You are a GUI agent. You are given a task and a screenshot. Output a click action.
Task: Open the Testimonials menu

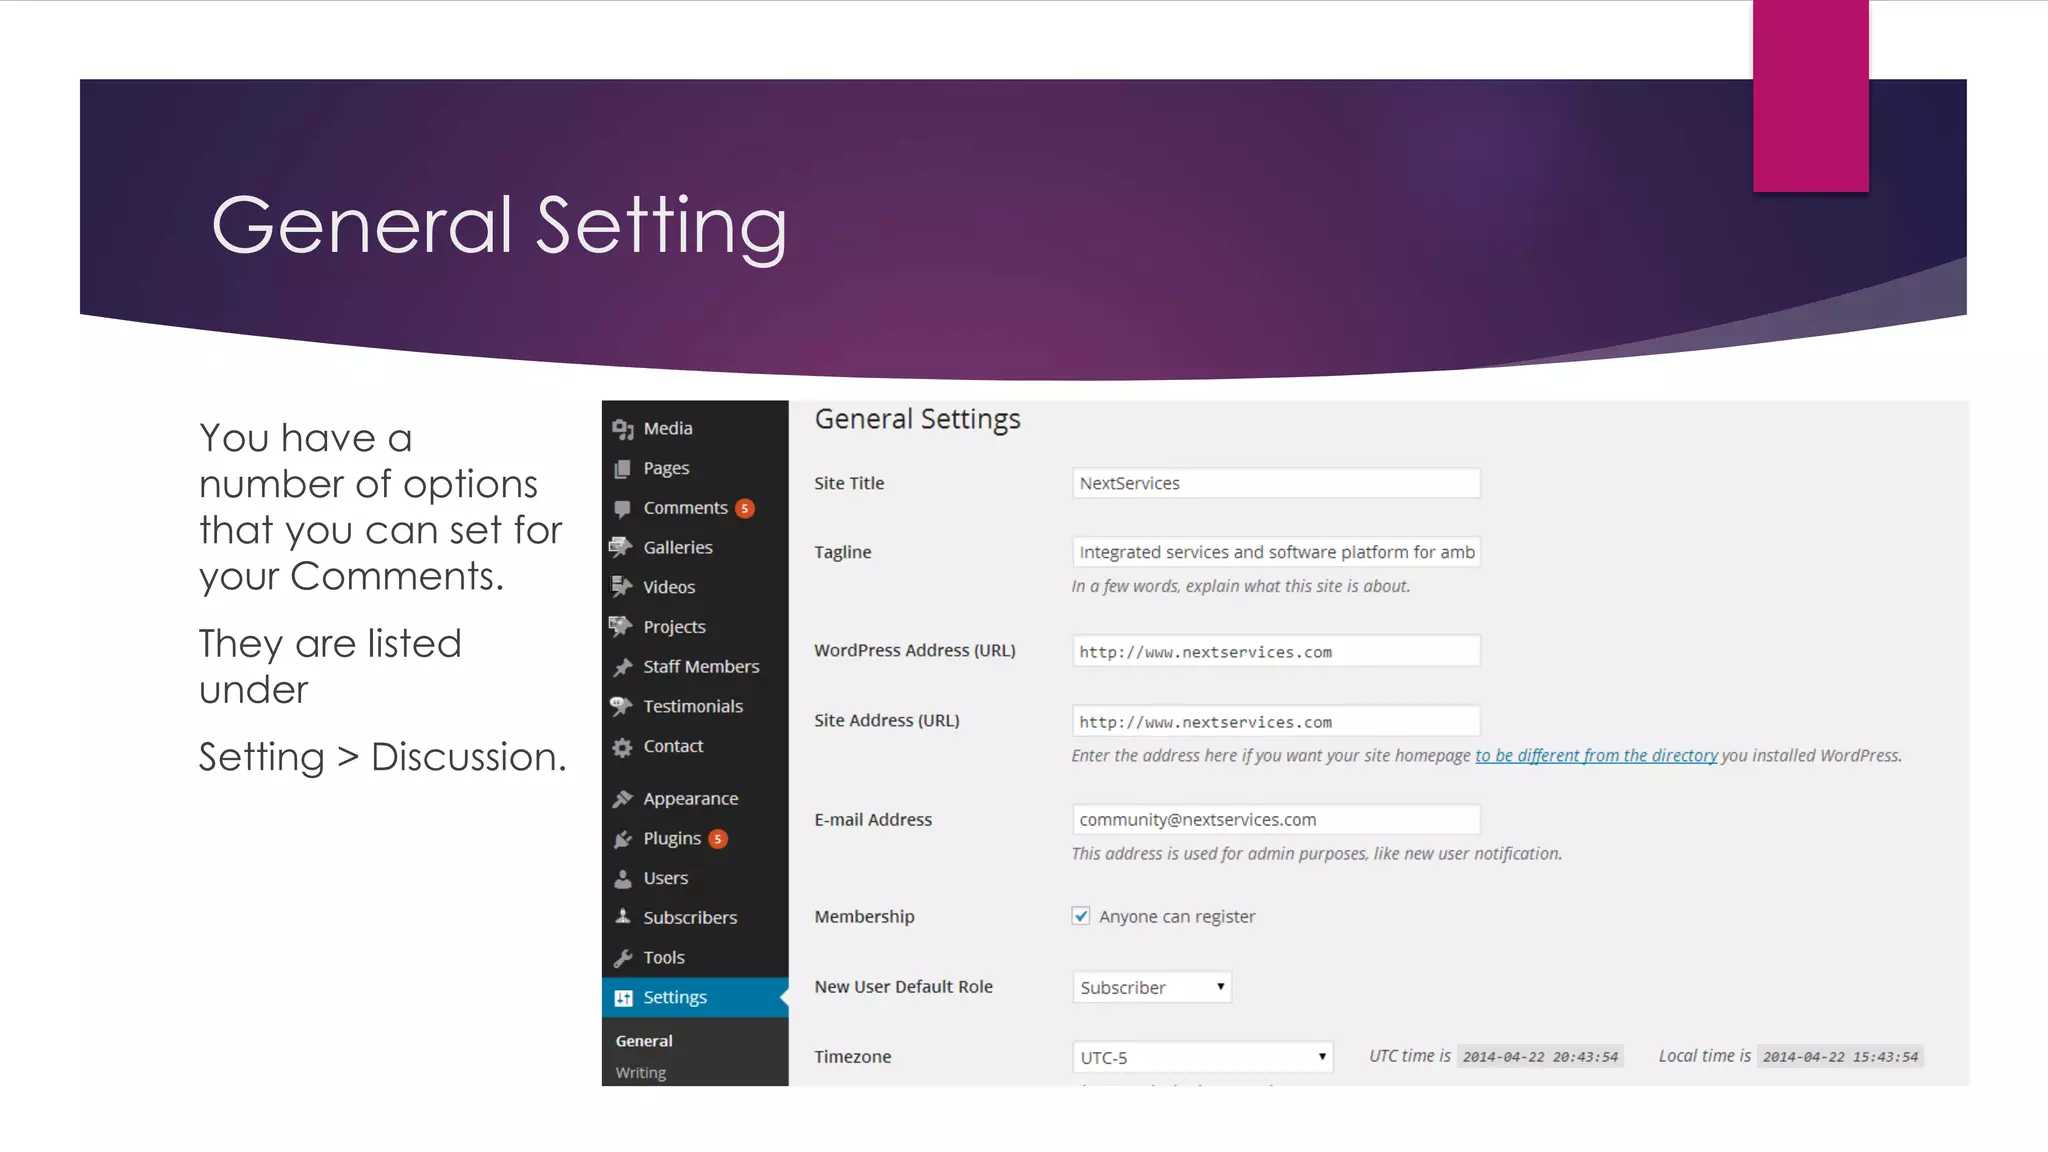pyautogui.click(x=695, y=706)
